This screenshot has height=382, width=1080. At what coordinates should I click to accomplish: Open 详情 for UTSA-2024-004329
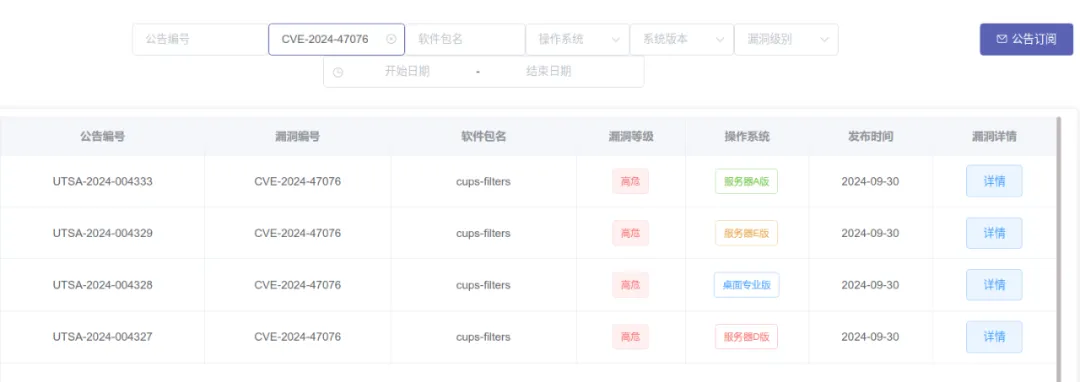pyautogui.click(x=994, y=233)
